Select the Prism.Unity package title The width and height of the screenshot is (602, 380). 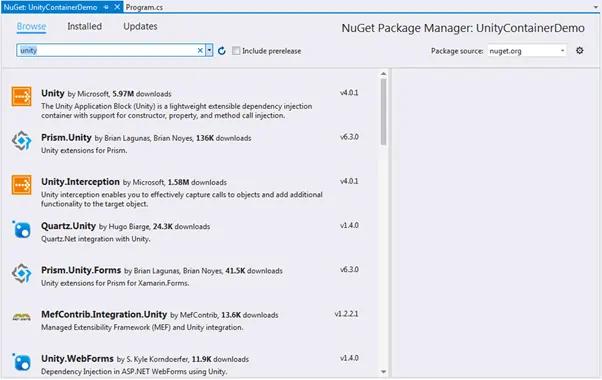(x=66, y=137)
